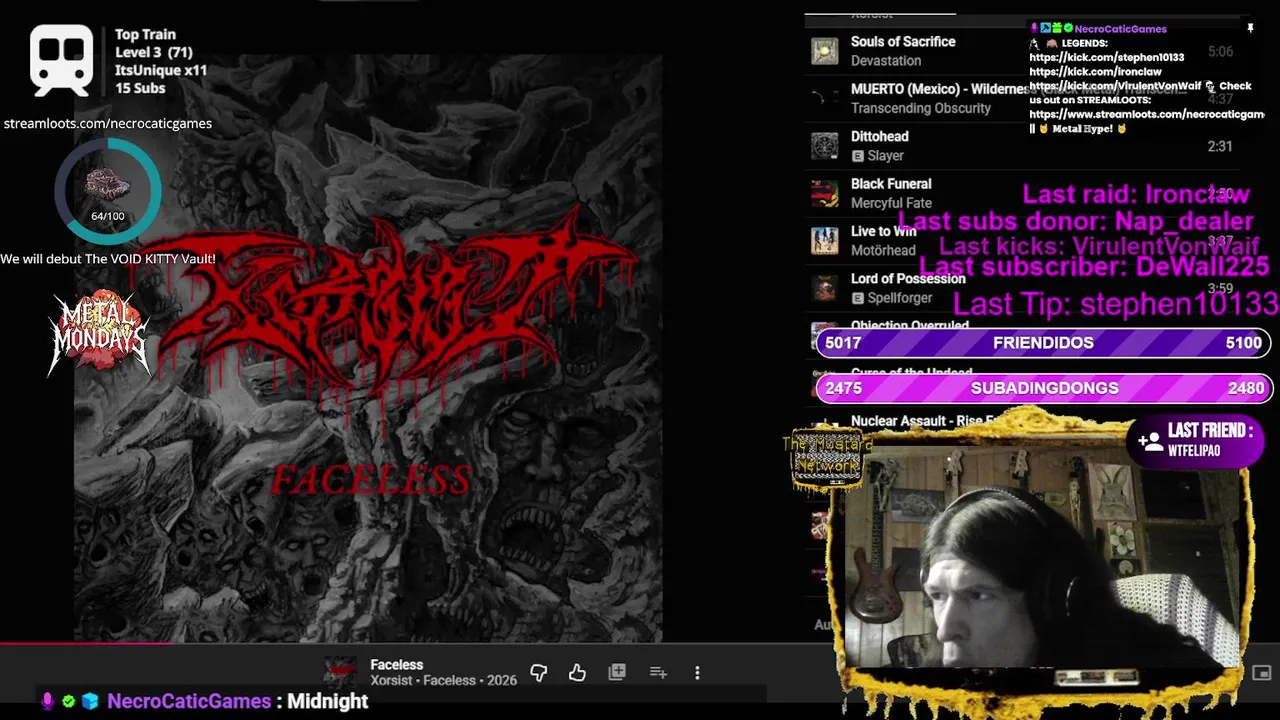Screen dimensions: 1280x720
Task: Click the FRIENDIDOS goal bar
Action: (x=1043, y=343)
